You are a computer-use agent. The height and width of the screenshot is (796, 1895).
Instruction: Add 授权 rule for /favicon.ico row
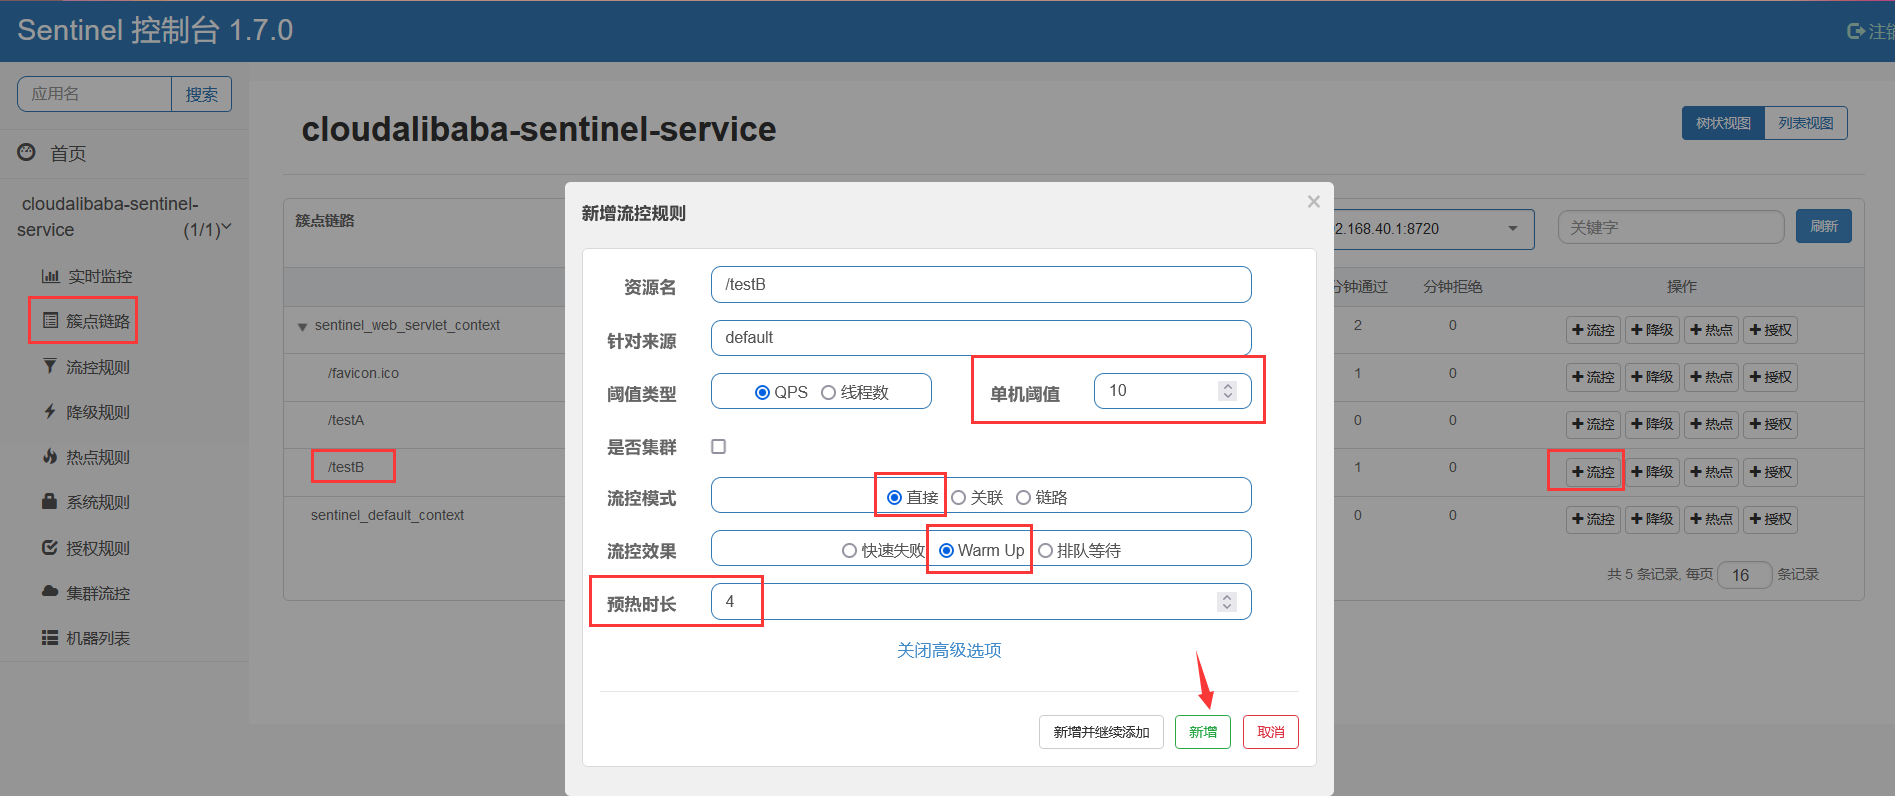(1770, 377)
